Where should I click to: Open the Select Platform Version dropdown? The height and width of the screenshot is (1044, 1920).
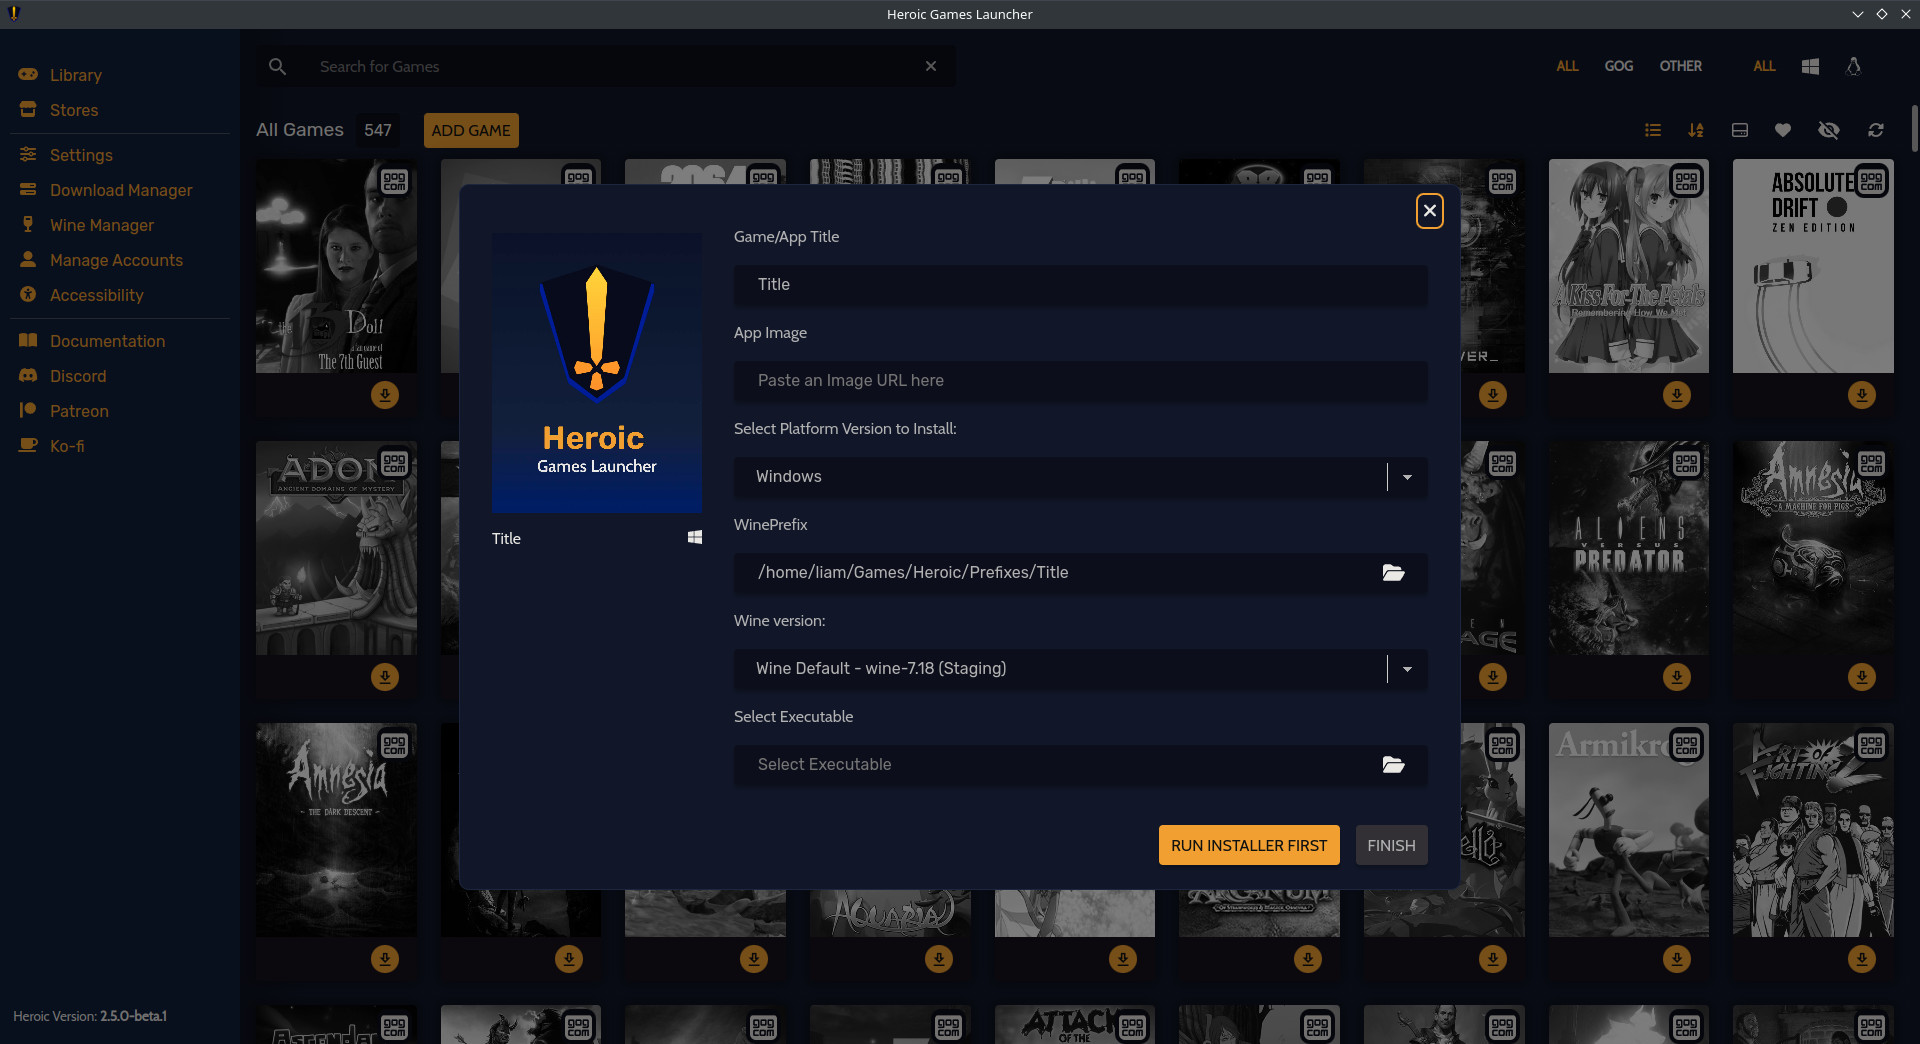tap(1406, 477)
